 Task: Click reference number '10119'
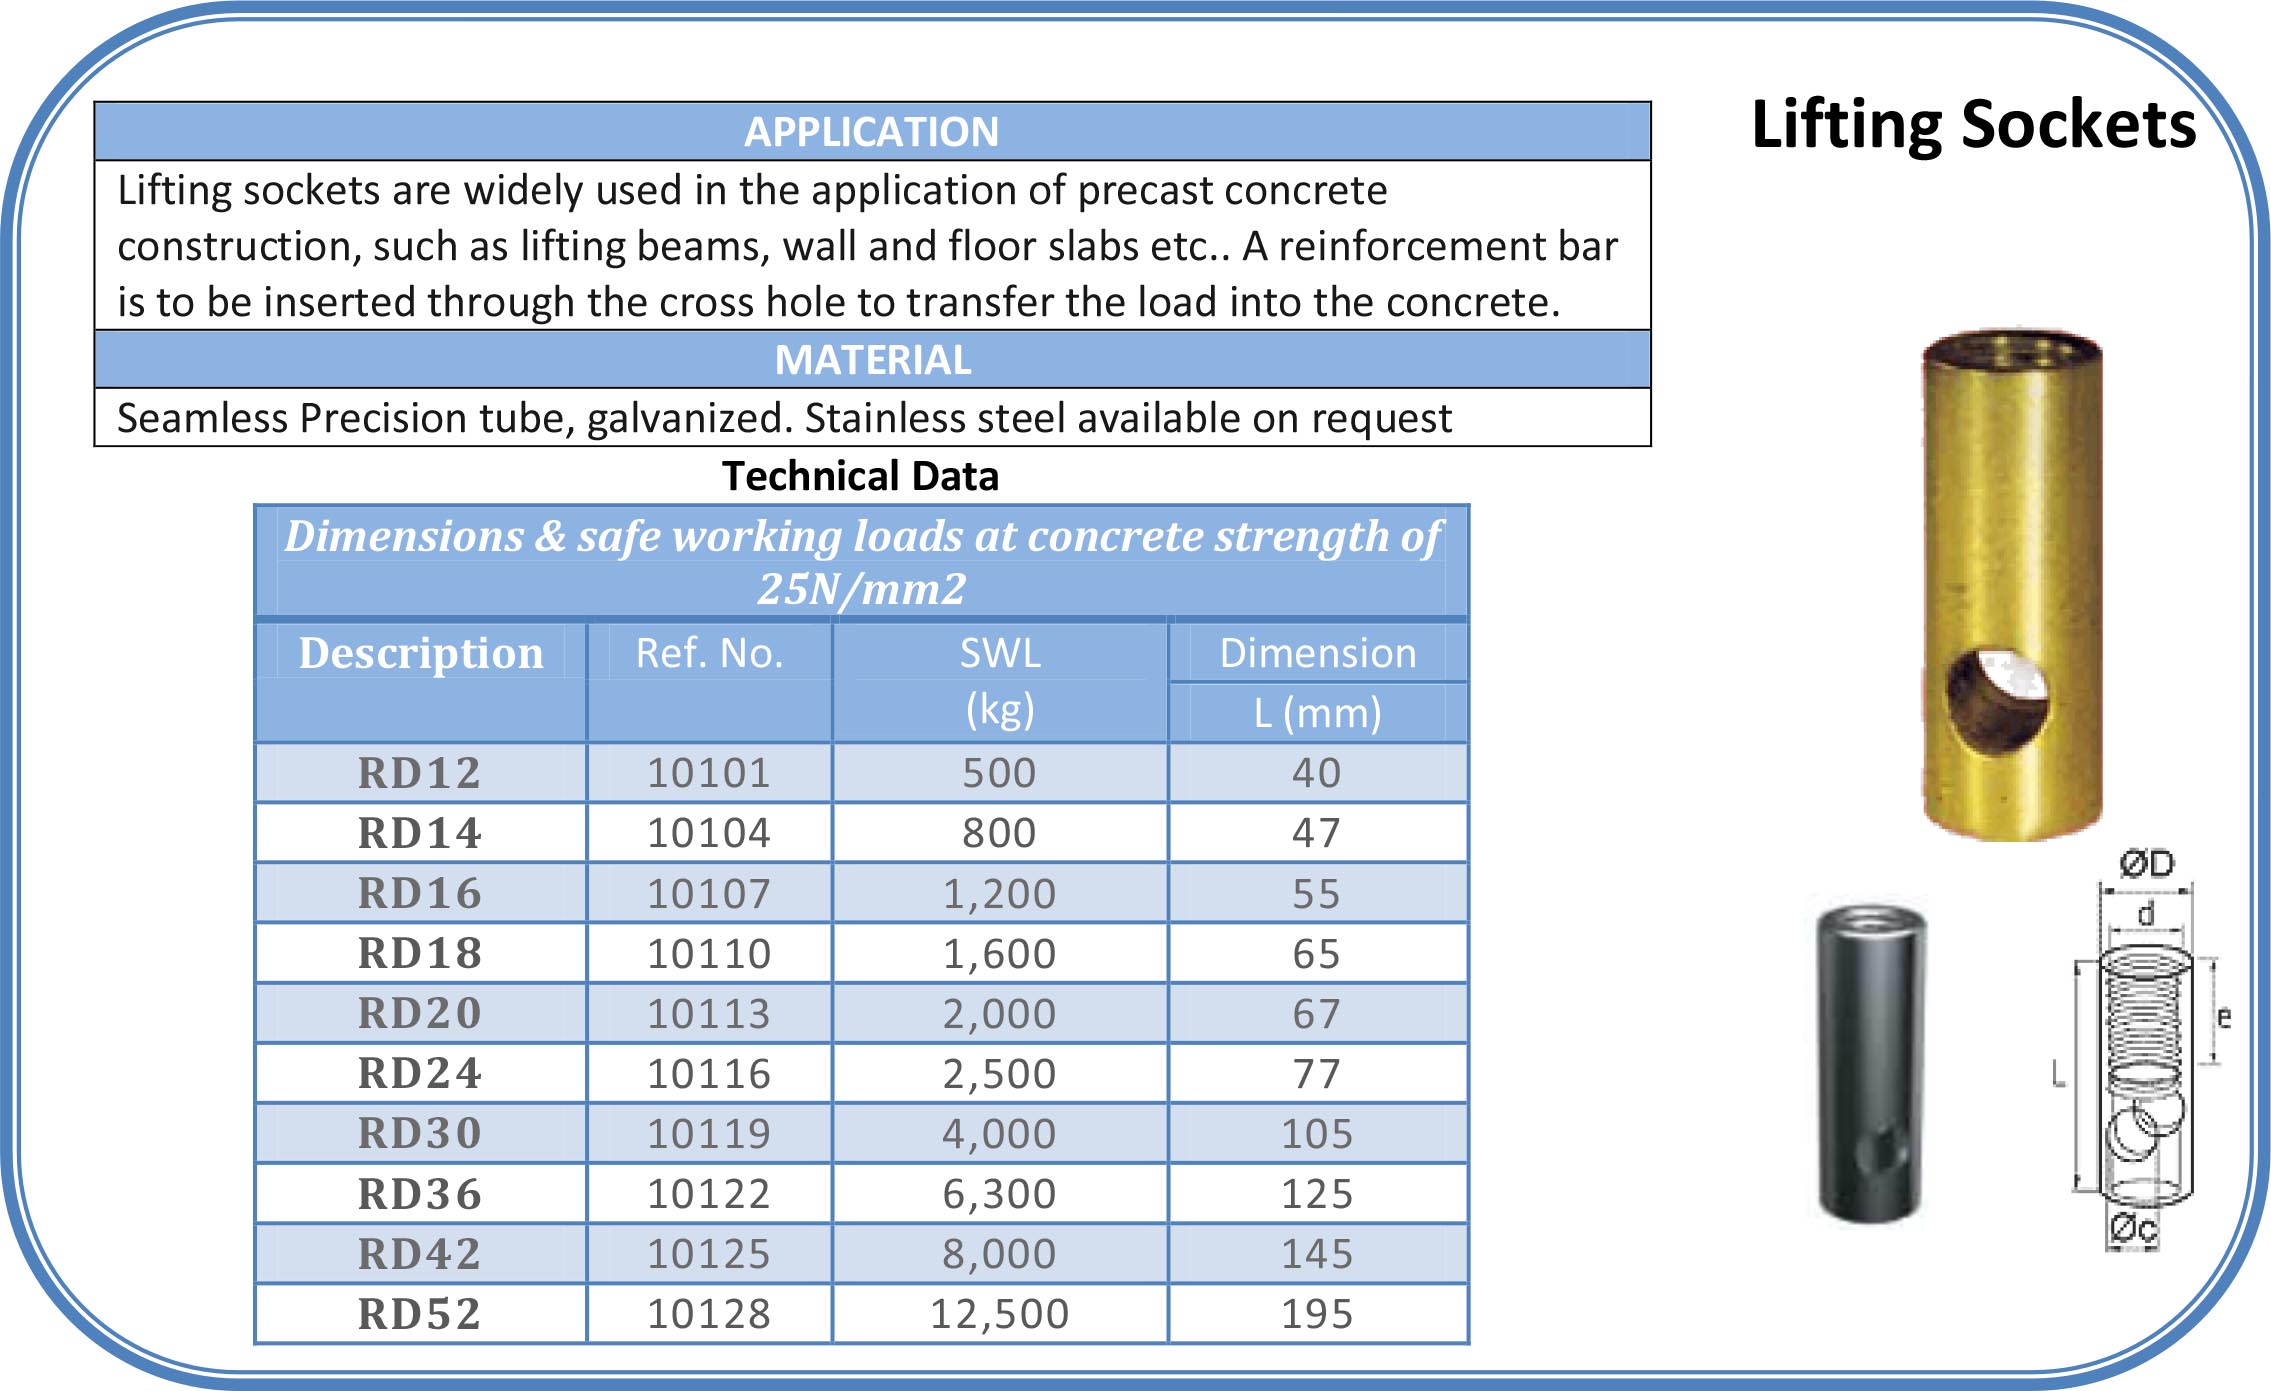point(709,1133)
